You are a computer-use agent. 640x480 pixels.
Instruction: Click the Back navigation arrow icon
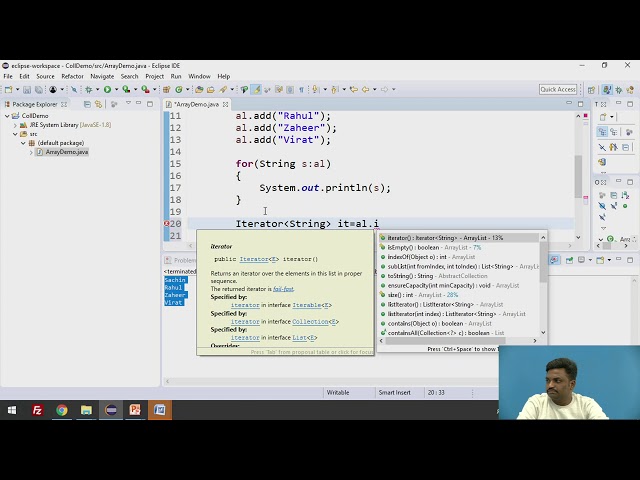(366, 89)
